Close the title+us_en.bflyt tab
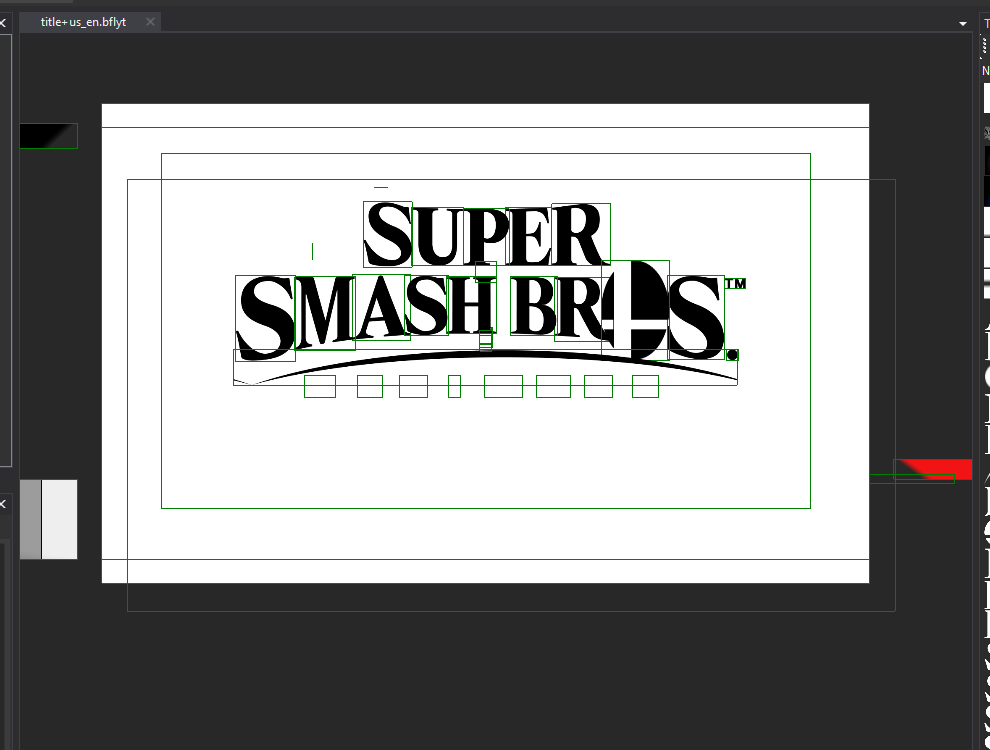Screen dimensions: 990x750 click(150, 22)
